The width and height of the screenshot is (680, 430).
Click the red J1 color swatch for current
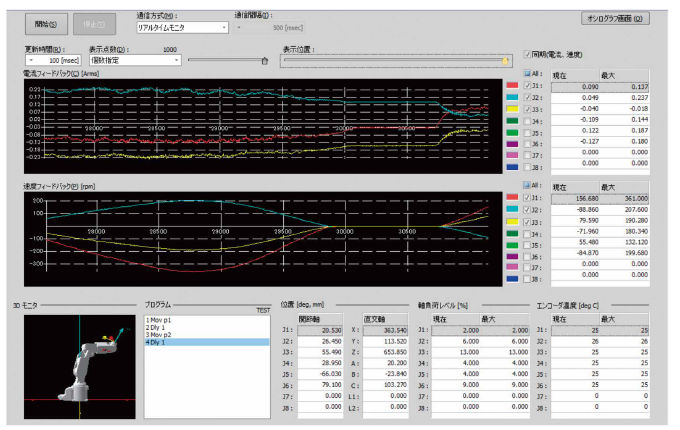[x=511, y=87]
